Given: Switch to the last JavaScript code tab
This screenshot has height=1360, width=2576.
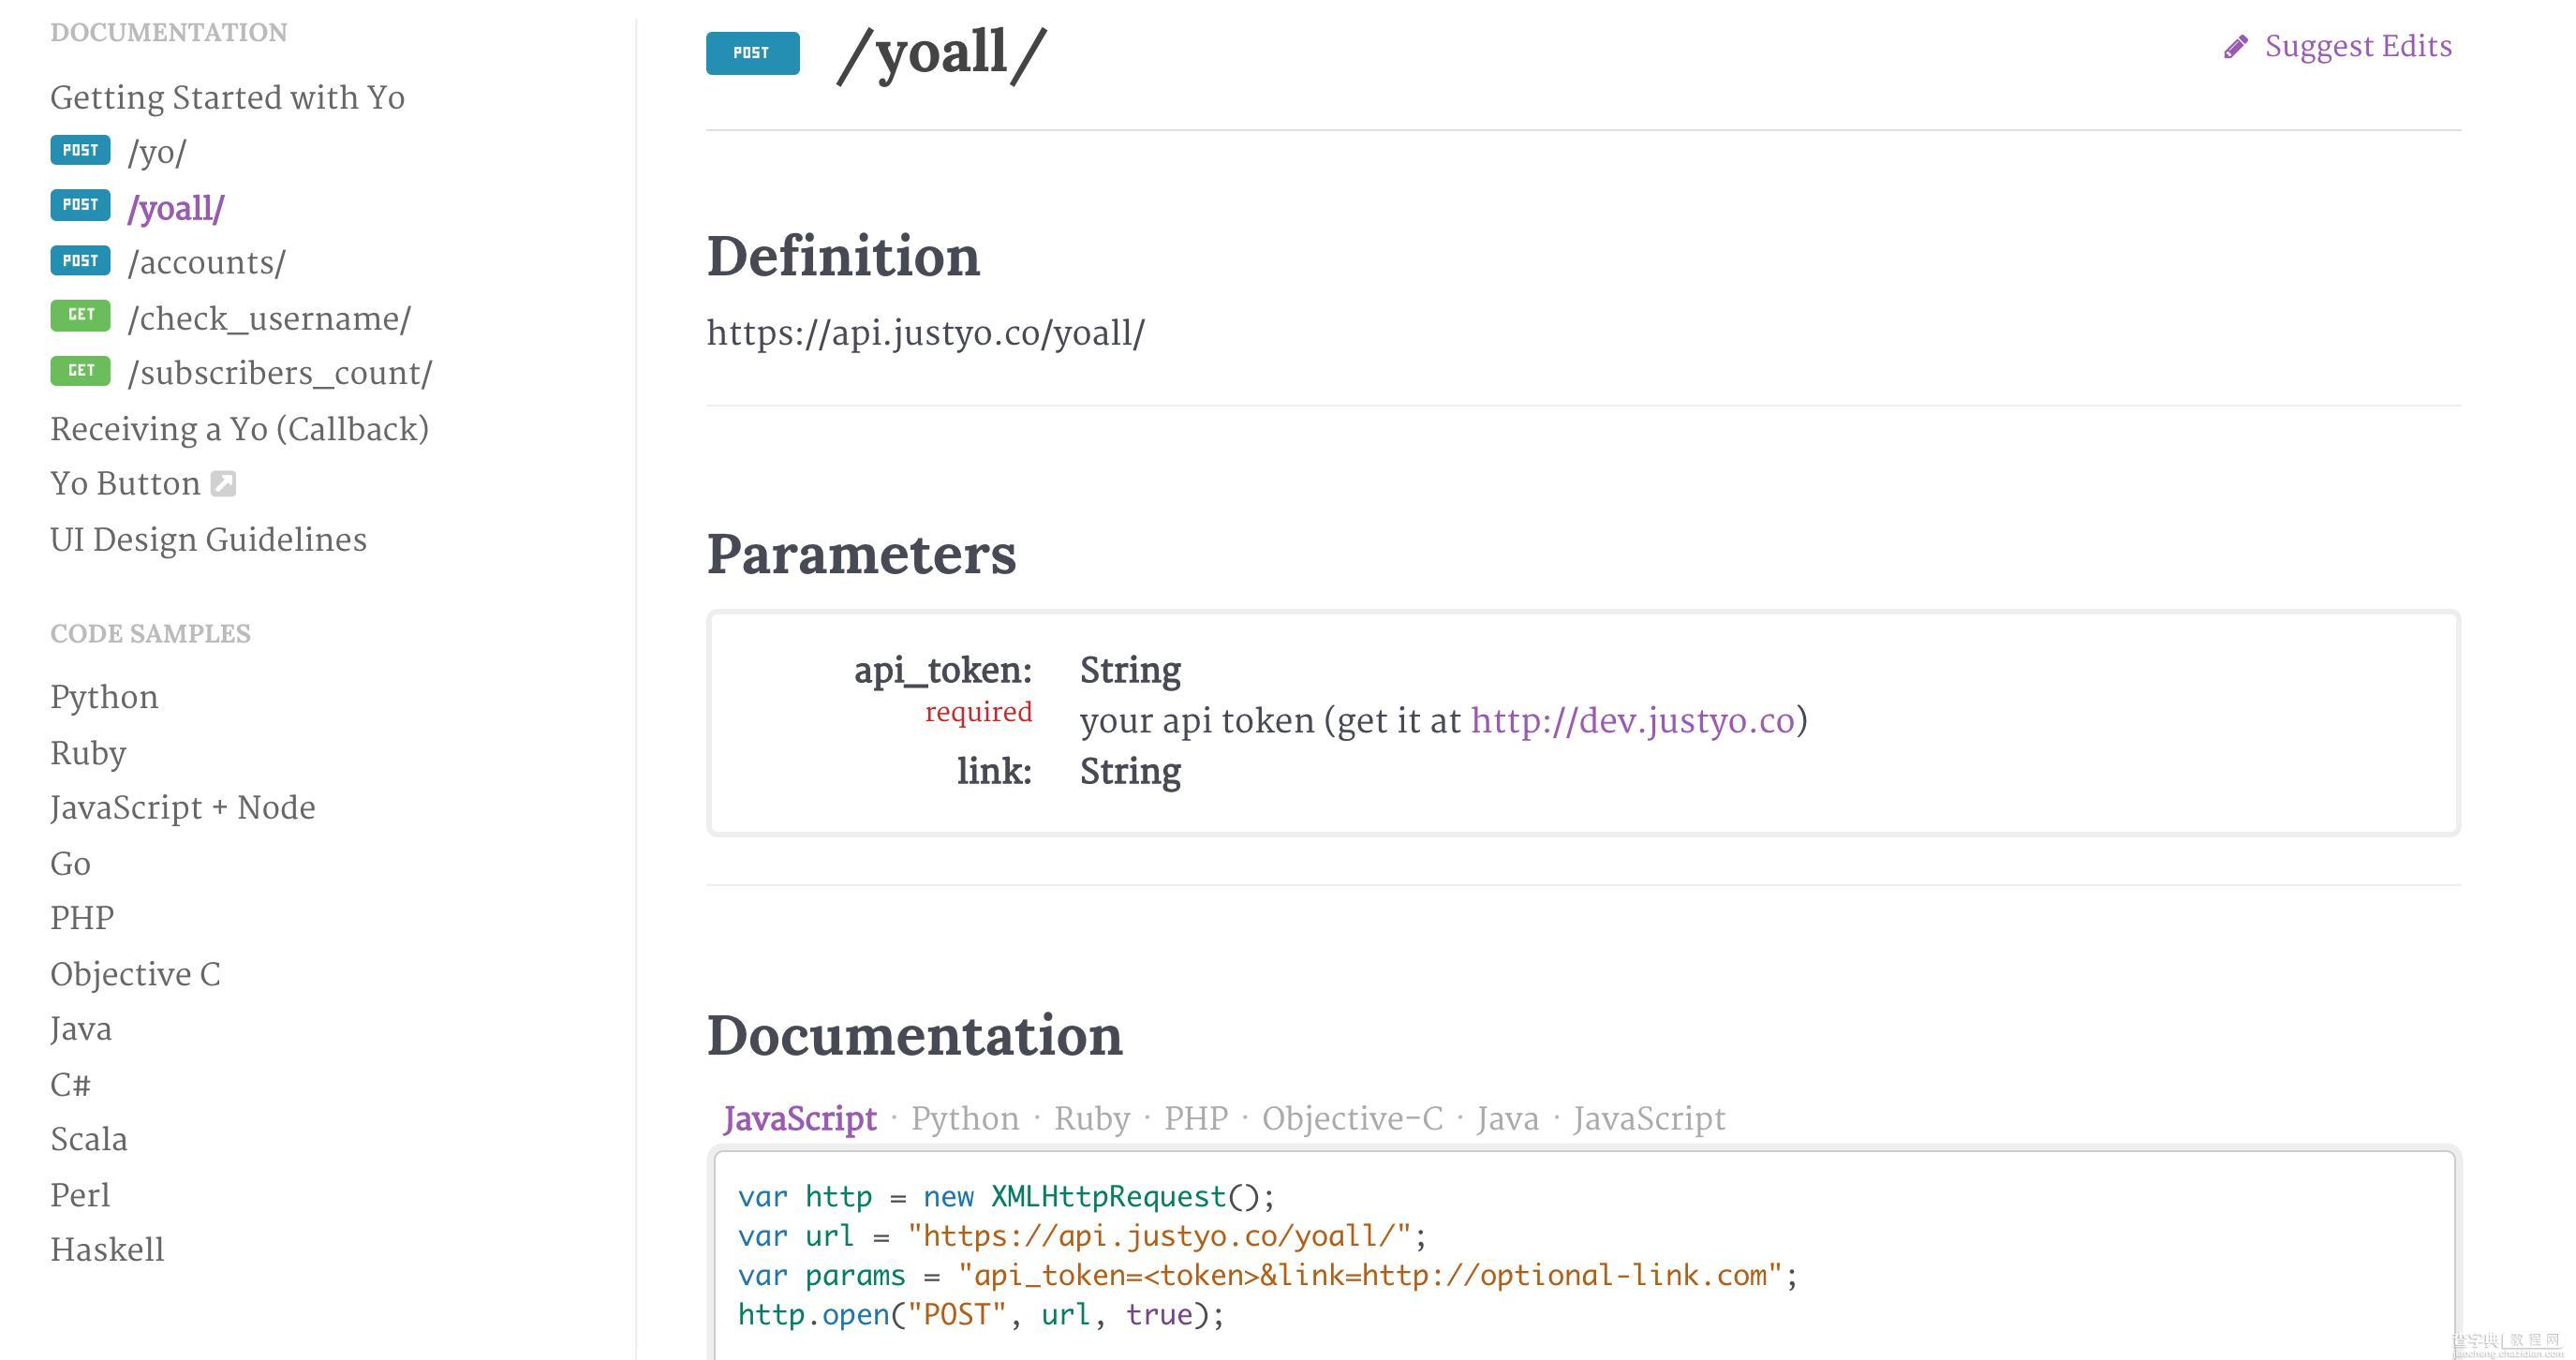Looking at the screenshot, I should (1649, 1119).
